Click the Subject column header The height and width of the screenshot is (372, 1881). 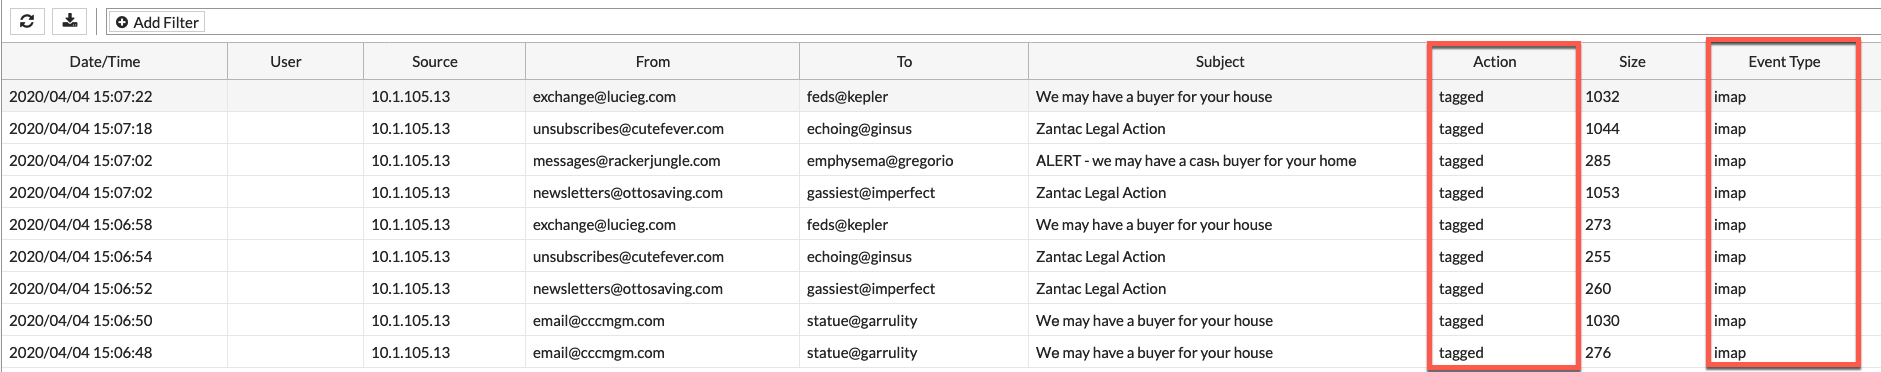point(1220,62)
